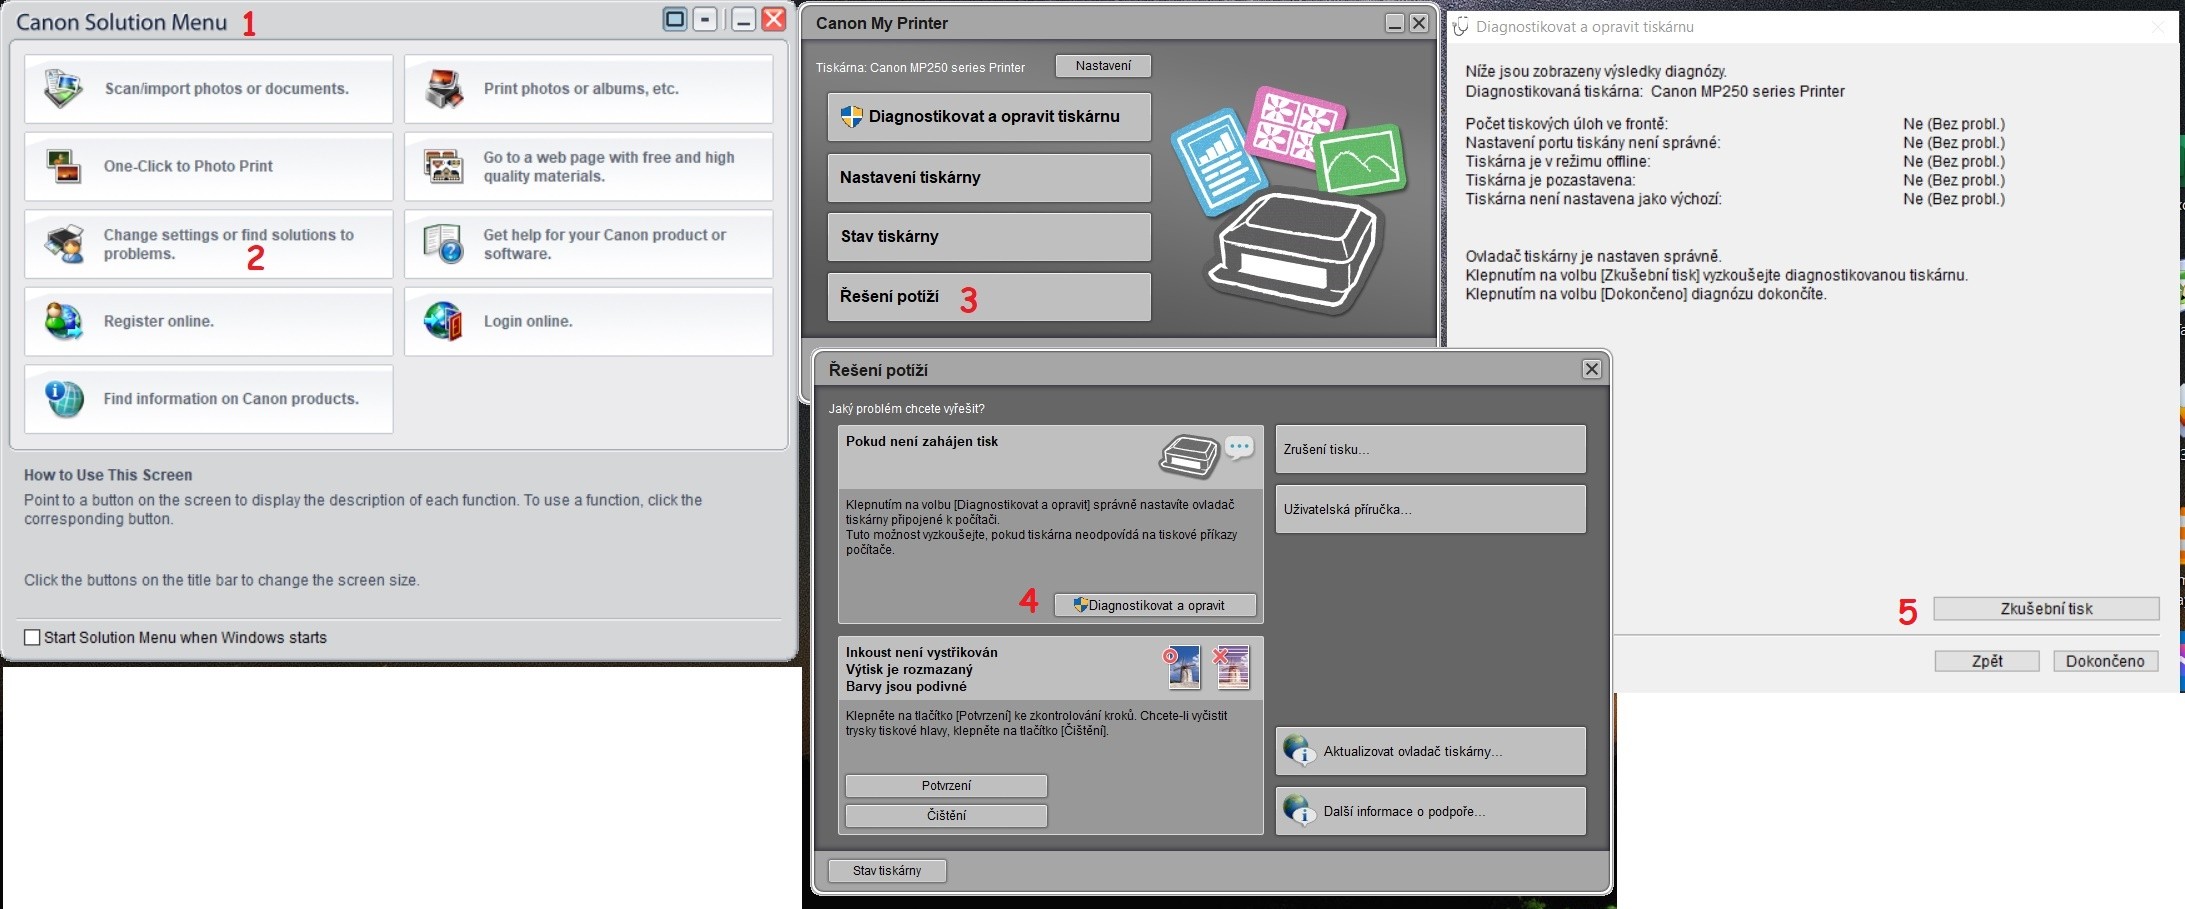Click the Canon My Printer illustration

pyautogui.click(x=1291, y=200)
